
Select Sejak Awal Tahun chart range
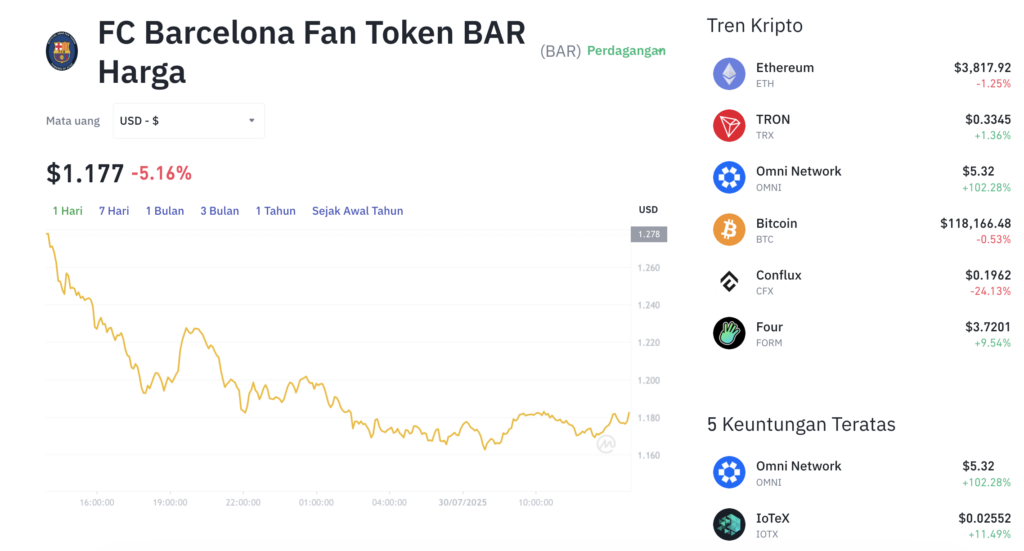coord(357,211)
